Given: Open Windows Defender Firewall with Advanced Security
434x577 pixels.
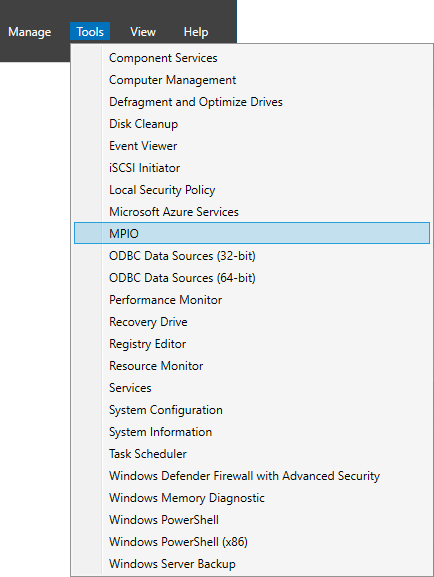Looking at the screenshot, I should [252, 476].
